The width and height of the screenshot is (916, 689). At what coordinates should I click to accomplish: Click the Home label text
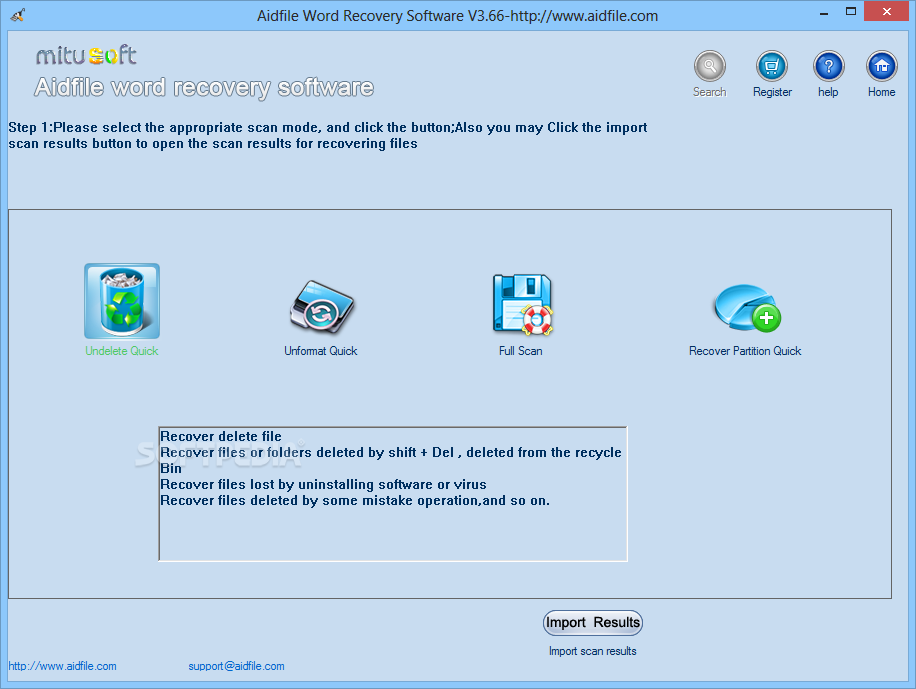(x=882, y=92)
